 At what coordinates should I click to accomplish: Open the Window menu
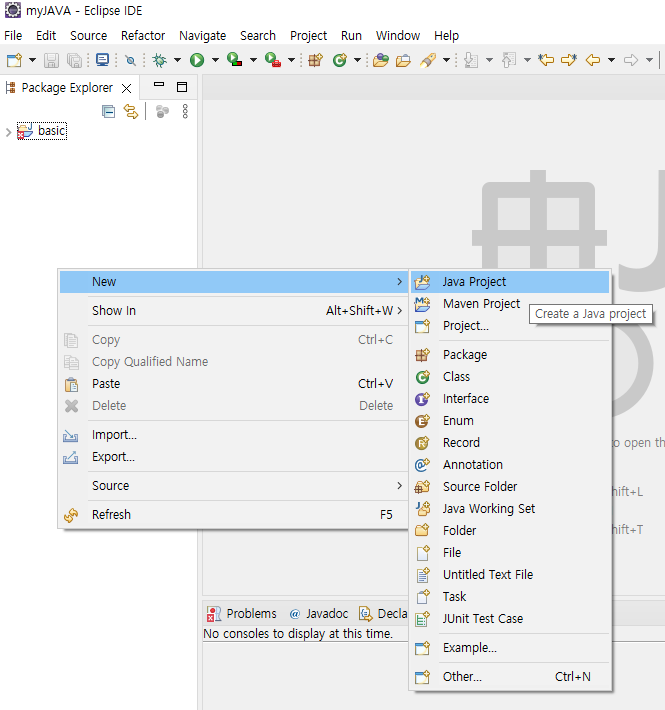point(398,35)
